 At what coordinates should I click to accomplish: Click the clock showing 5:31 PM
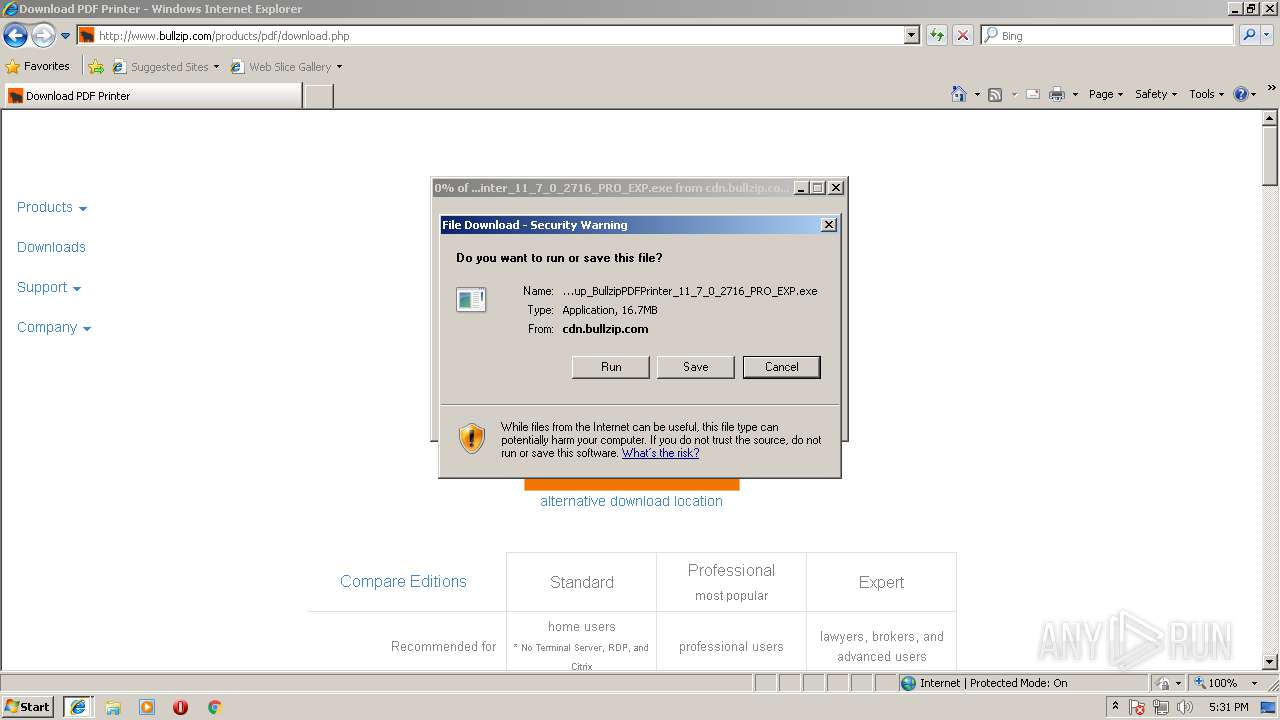1228,707
